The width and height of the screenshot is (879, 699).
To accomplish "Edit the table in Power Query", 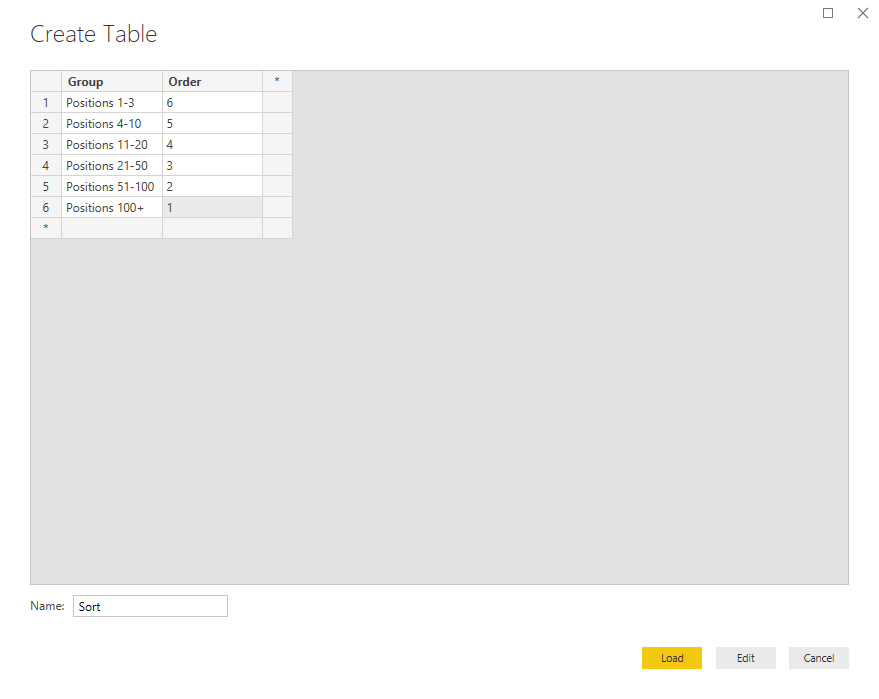I will point(745,658).
